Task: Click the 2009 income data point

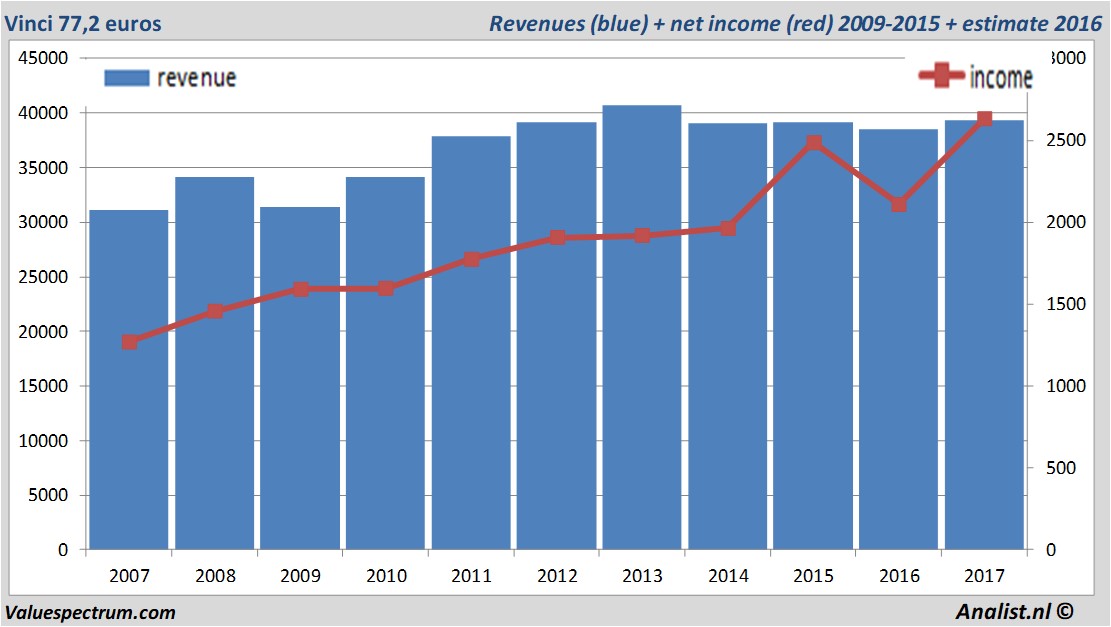Action: click(x=300, y=289)
